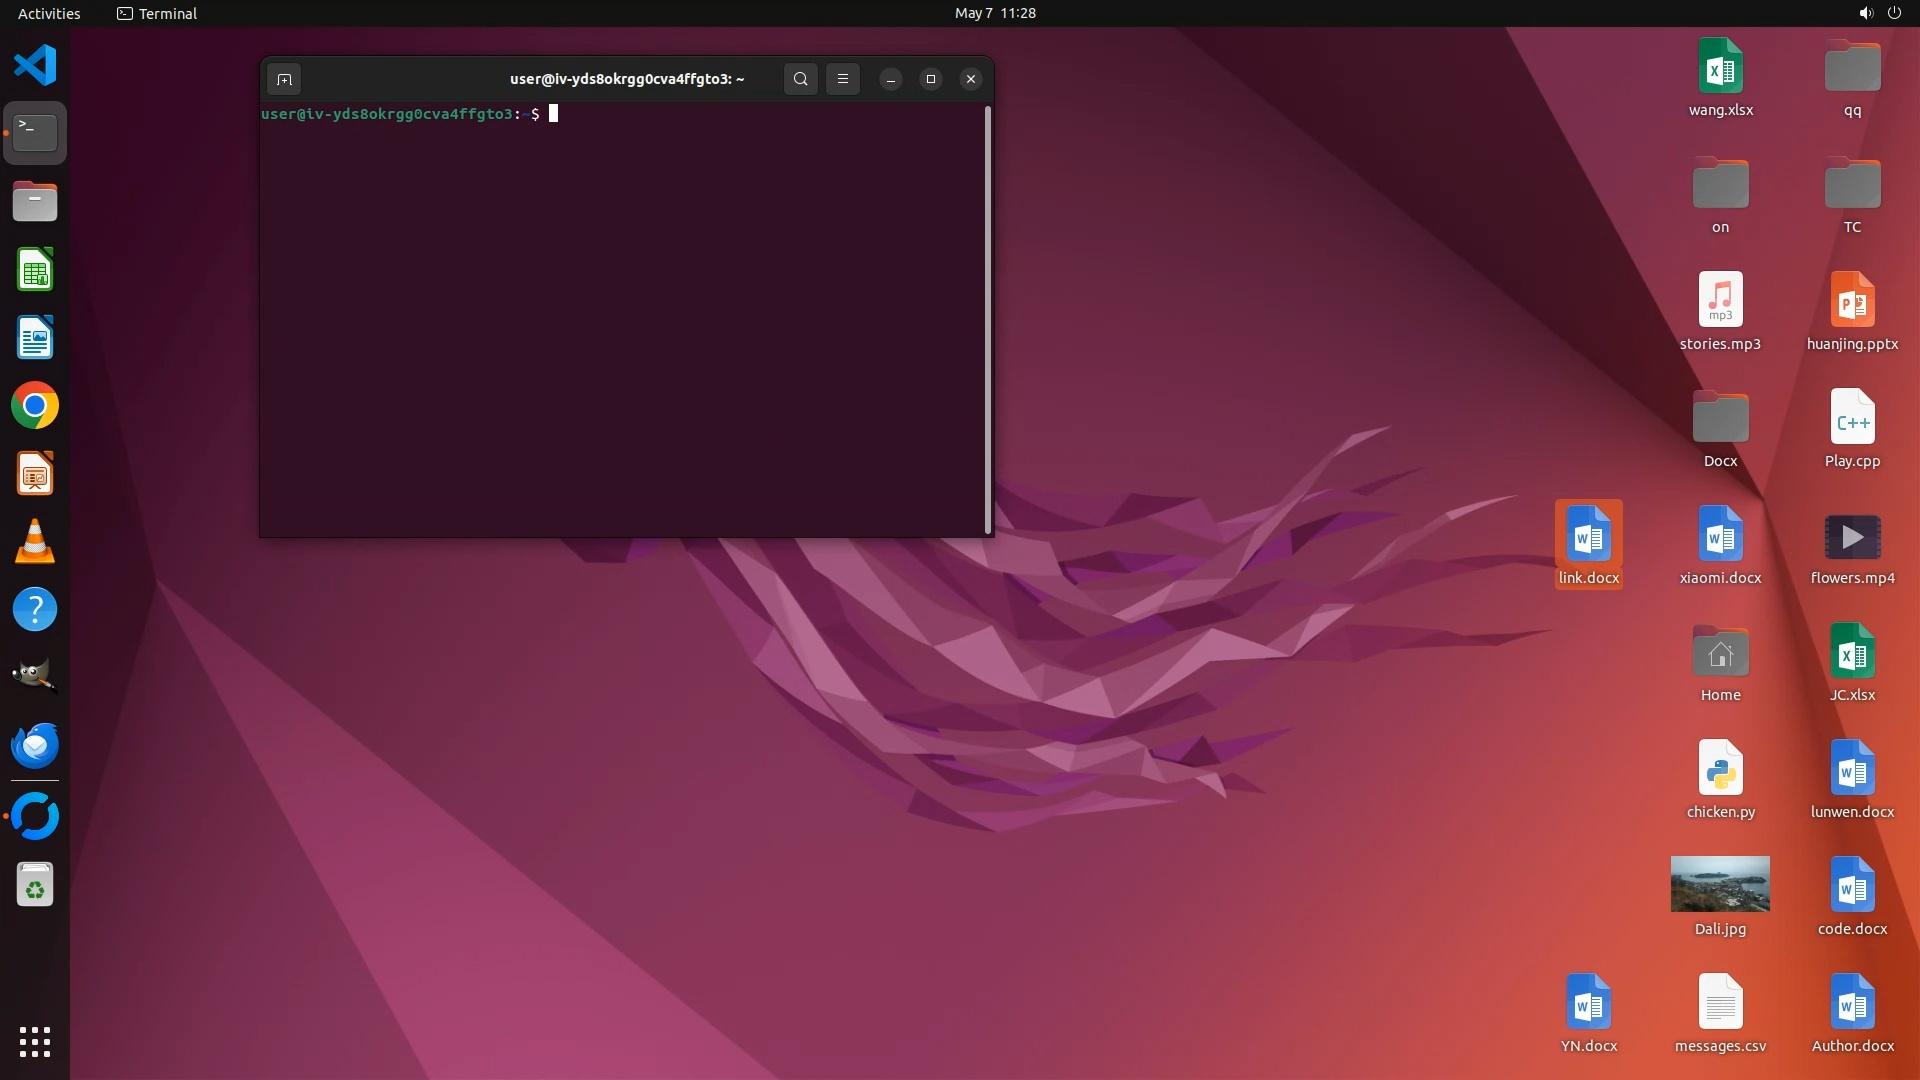
Task: Open the terminal hamburger menu
Action: [x=843, y=79]
